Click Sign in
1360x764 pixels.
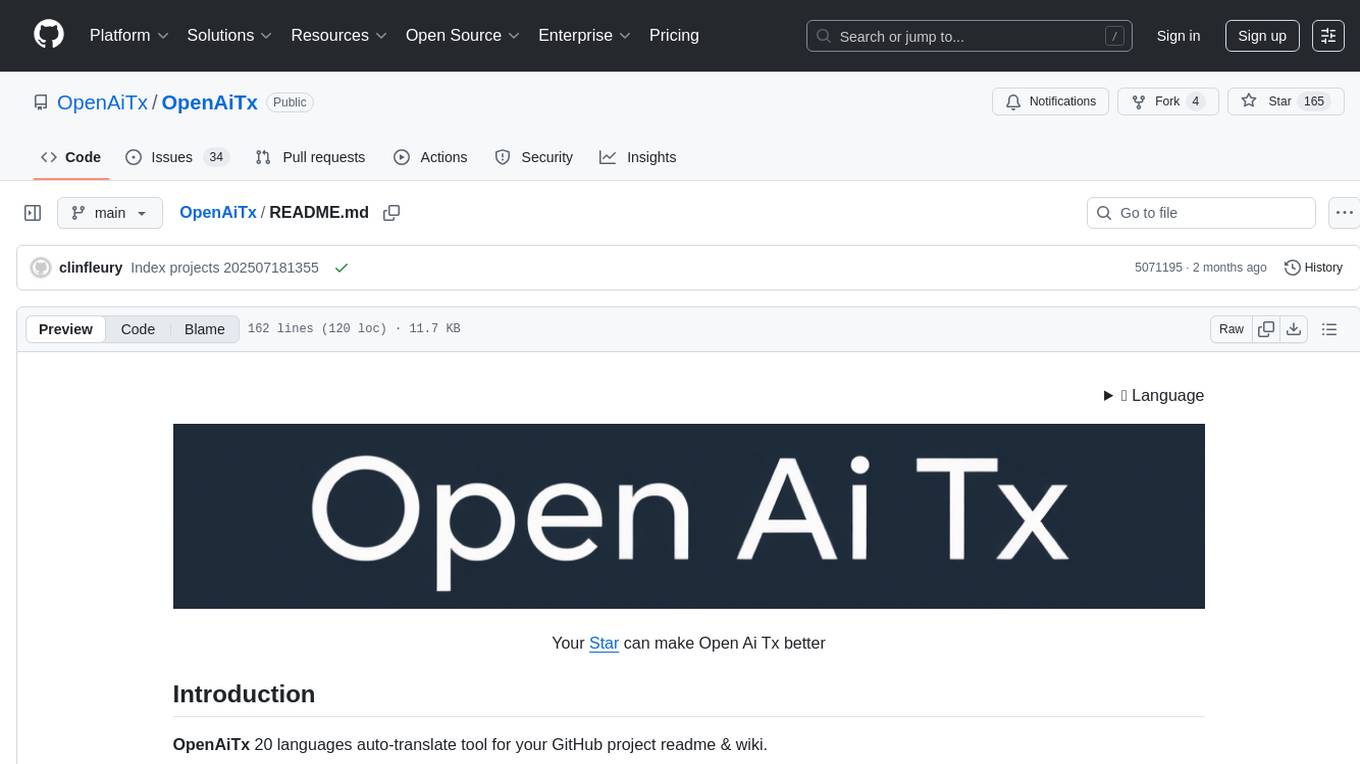[x=1178, y=36]
